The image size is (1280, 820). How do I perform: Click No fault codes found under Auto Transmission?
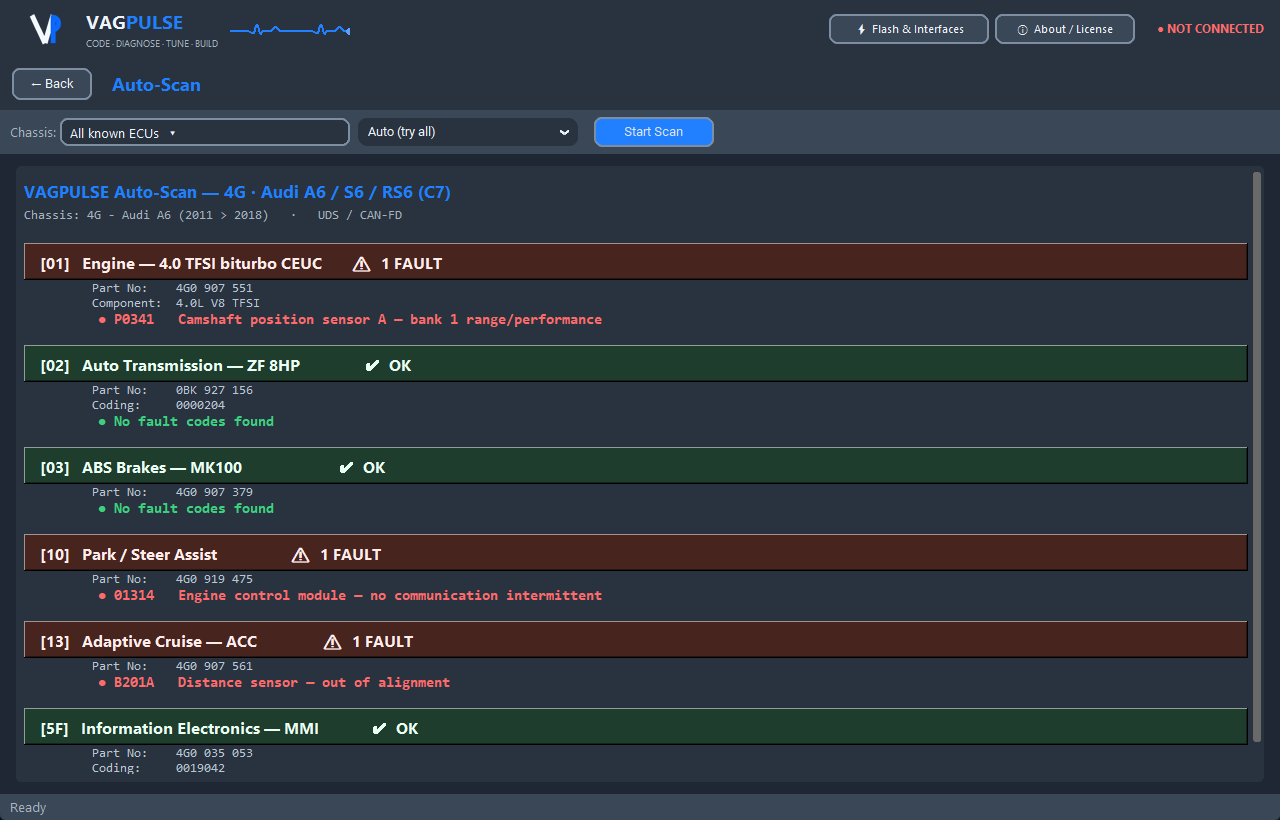(194, 422)
